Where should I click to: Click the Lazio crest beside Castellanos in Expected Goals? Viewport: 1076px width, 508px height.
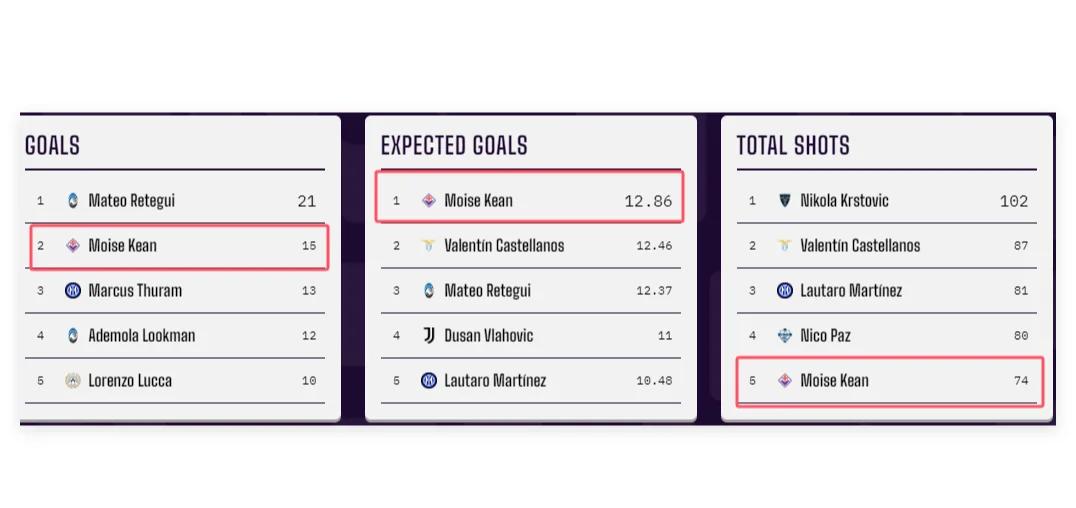pyautogui.click(x=429, y=246)
